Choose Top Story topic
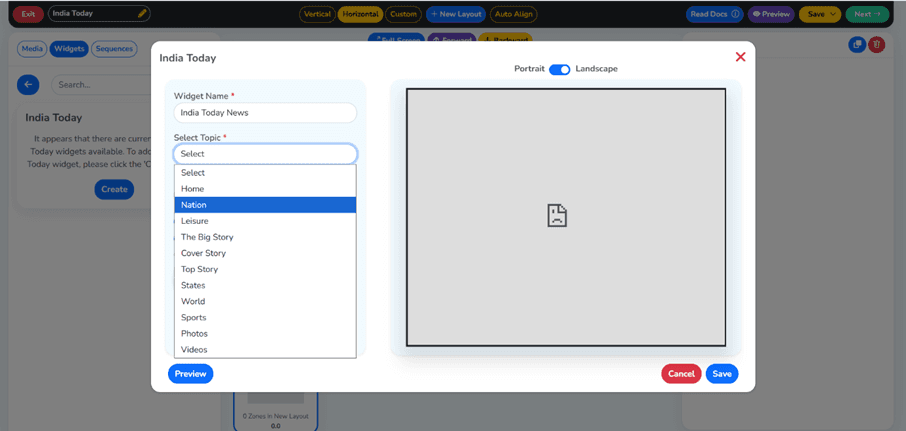 [265, 269]
